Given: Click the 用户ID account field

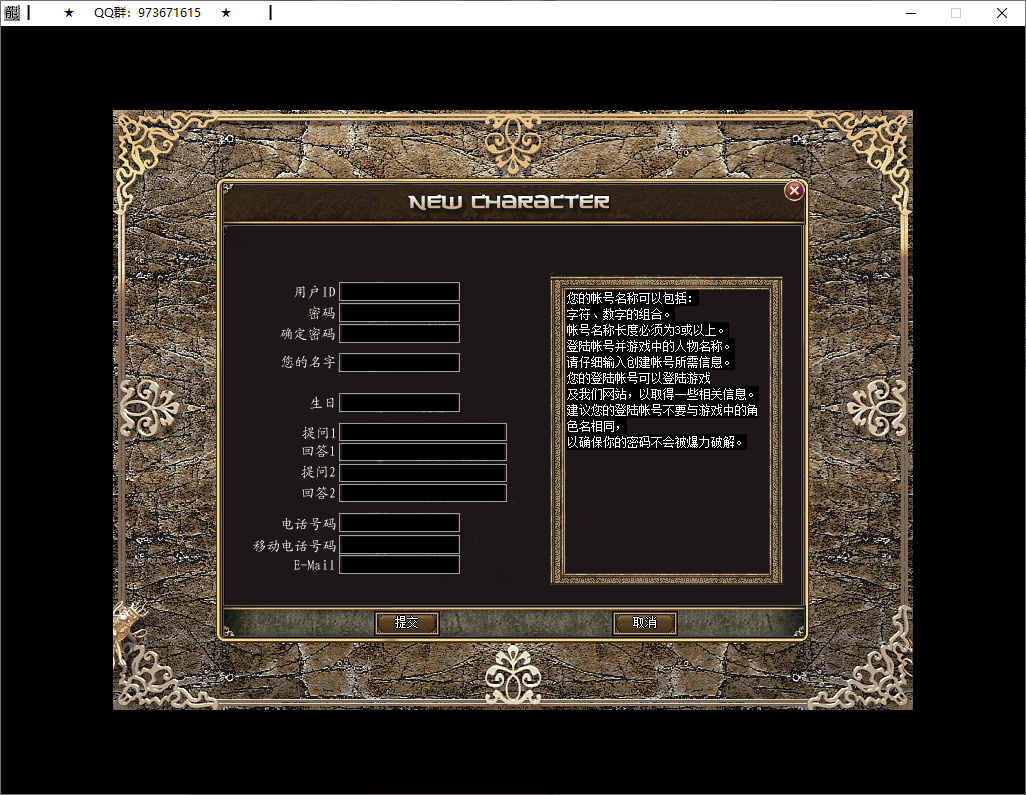Looking at the screenshot, I should tap(399, 291).
